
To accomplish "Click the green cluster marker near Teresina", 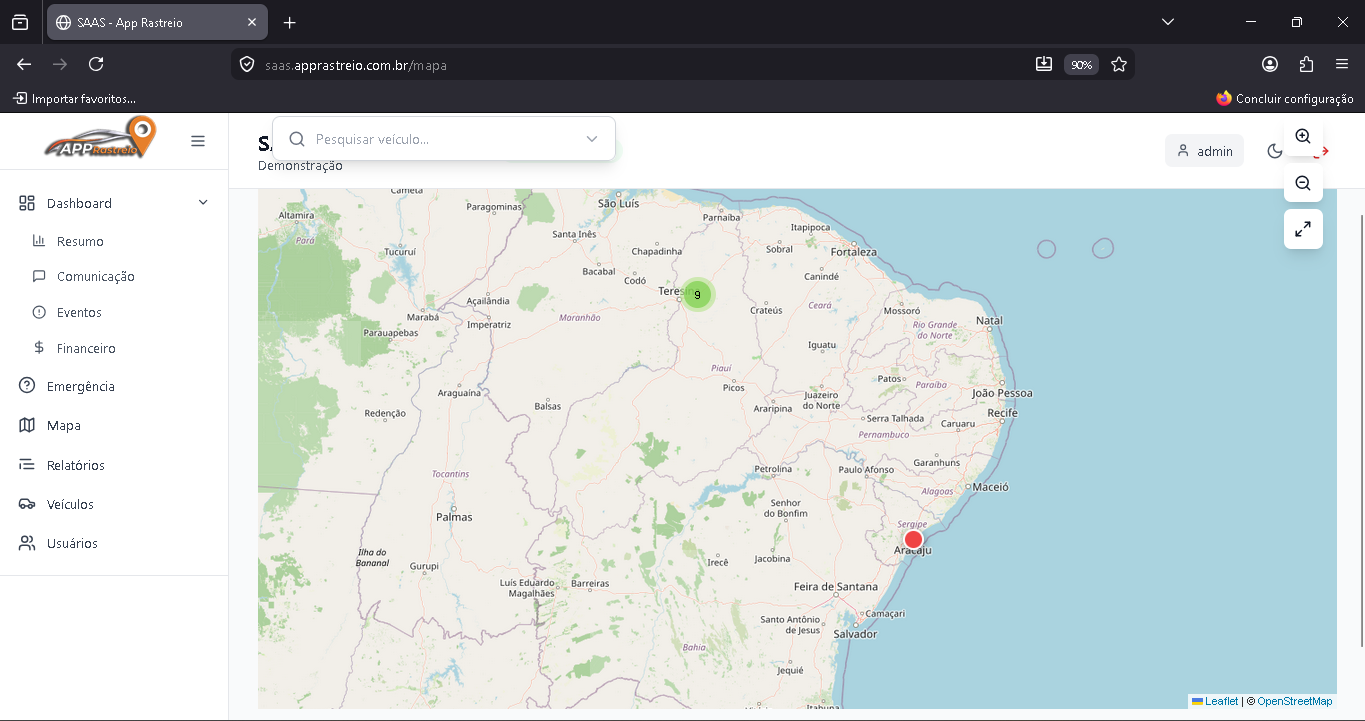I will click(x=698, y=294).
